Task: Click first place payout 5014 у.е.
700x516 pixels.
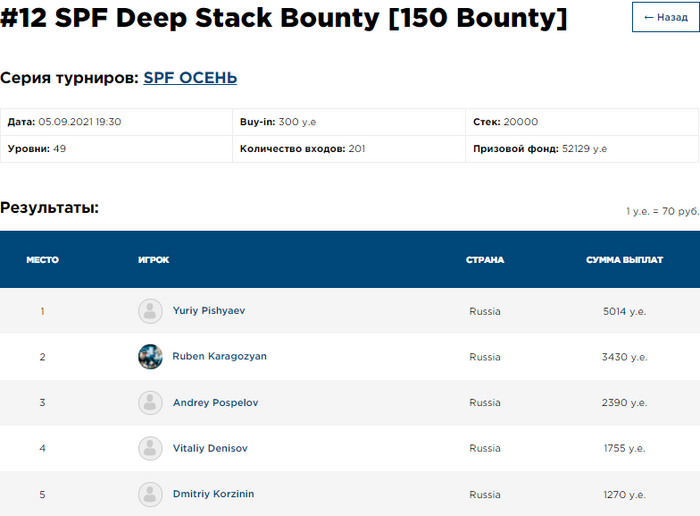Action: pyautogui.click(x=625, y=311)
